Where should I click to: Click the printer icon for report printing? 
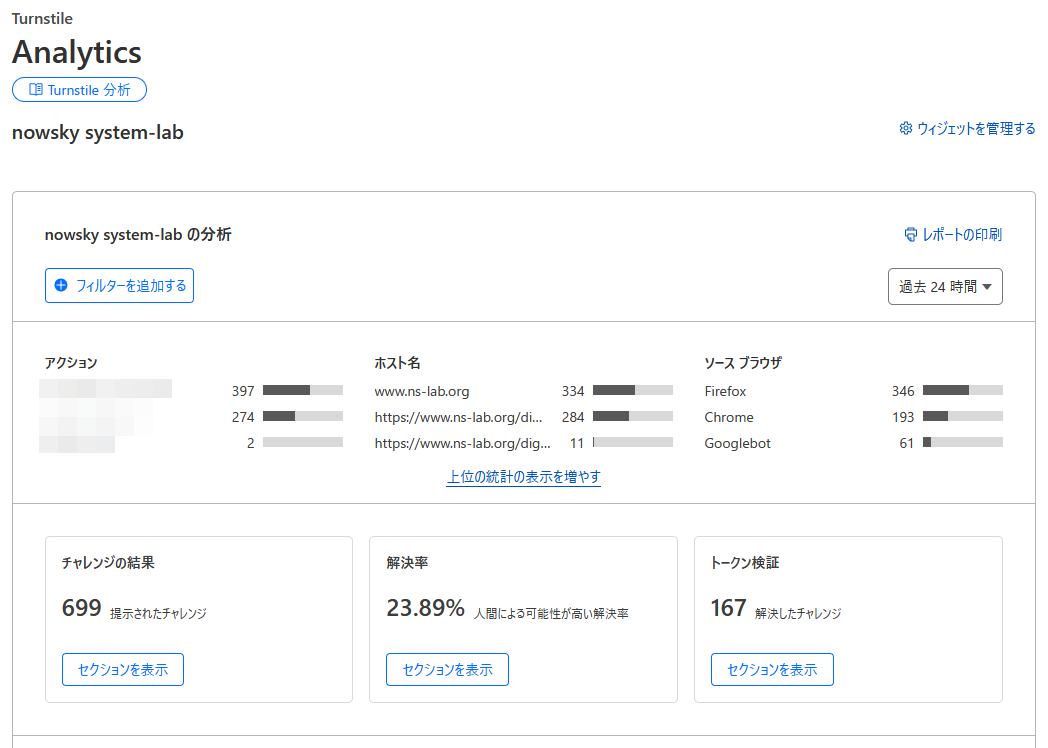[910, 235]
